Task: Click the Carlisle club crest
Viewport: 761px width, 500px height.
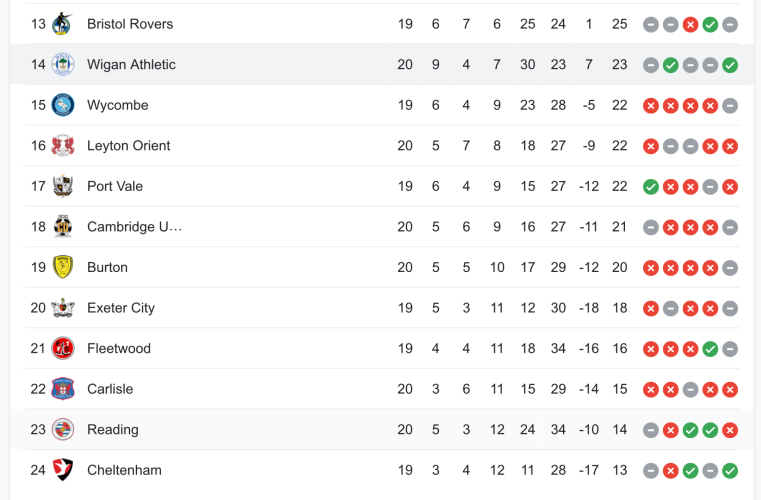Action: (63, 389)
